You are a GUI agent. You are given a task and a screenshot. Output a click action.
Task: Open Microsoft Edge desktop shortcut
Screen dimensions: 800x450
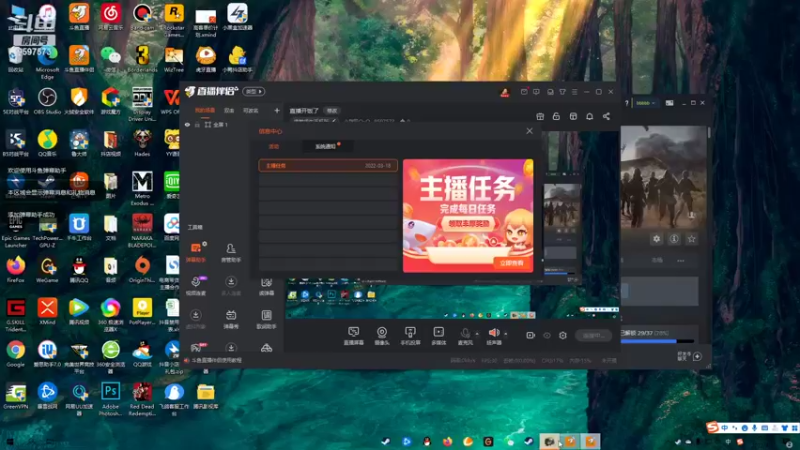tap(47, 63)
